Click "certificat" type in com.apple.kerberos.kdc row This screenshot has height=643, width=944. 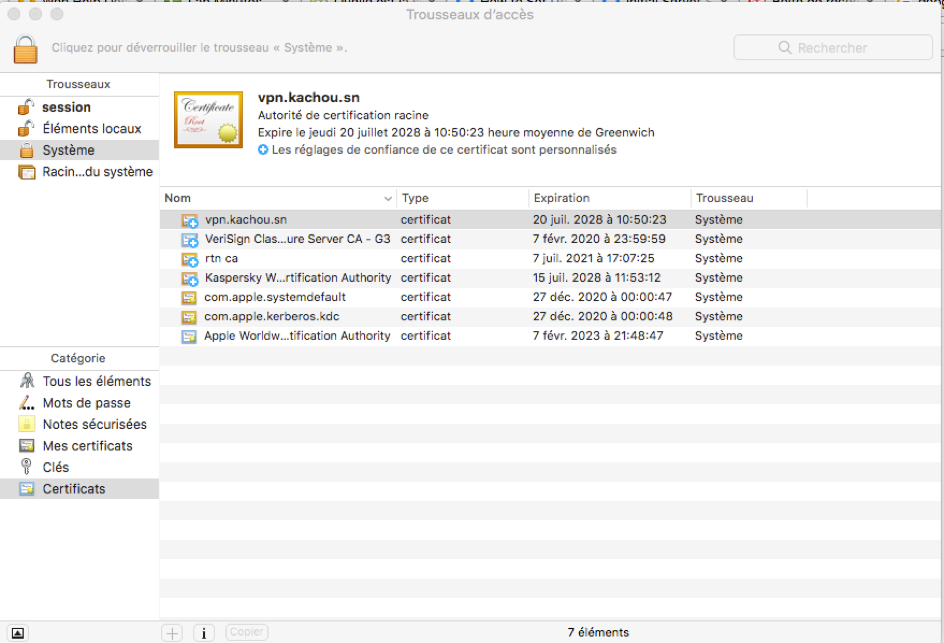point(426,316)
